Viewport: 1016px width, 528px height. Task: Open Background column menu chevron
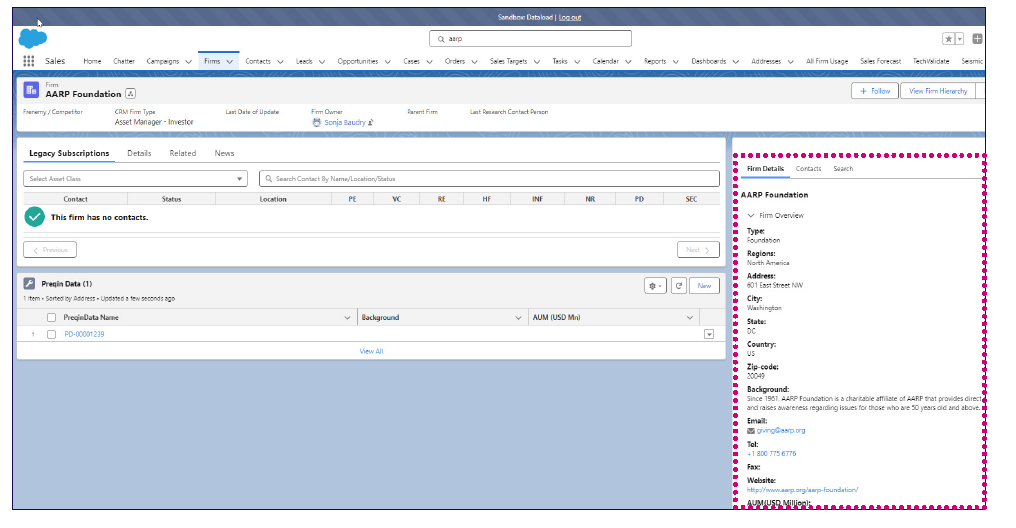[518, 317]
